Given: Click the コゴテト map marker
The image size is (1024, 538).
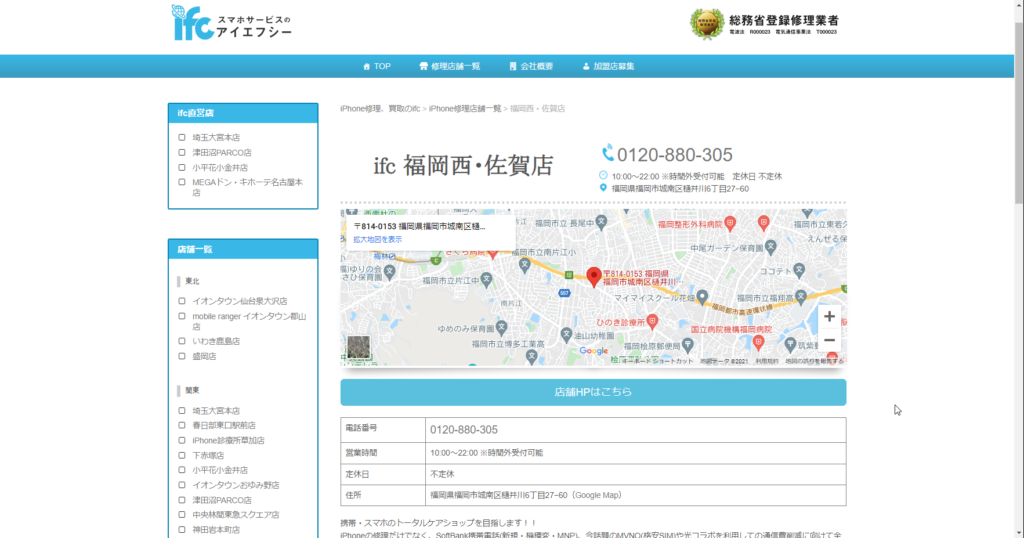Looking at the screenshot, I should pos(799,270).
